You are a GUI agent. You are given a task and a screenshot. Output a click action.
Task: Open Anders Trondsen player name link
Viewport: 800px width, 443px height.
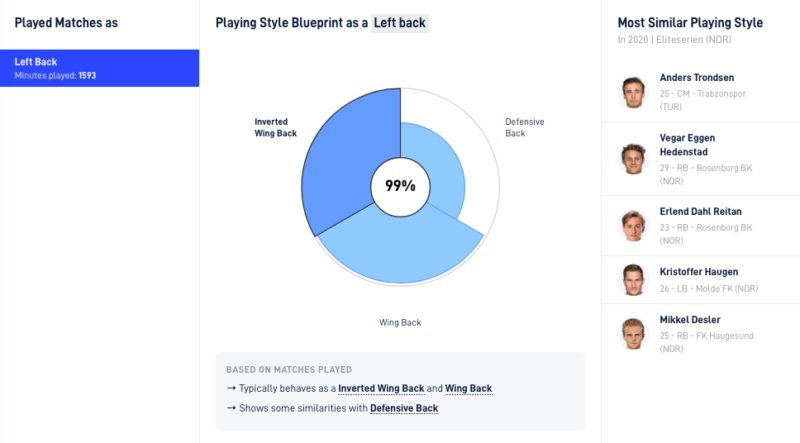click(696, 78)
